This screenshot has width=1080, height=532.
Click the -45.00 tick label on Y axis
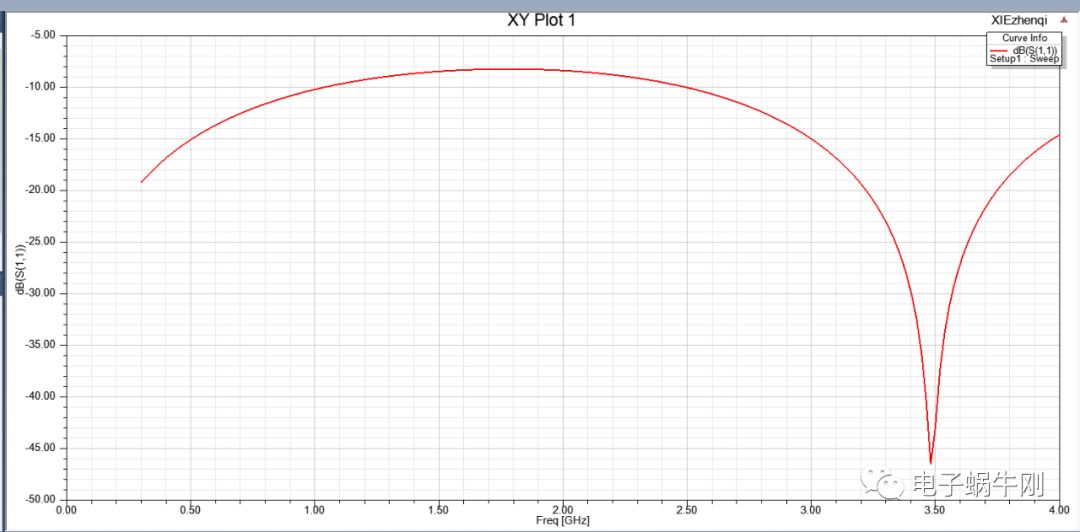[42, 448]
